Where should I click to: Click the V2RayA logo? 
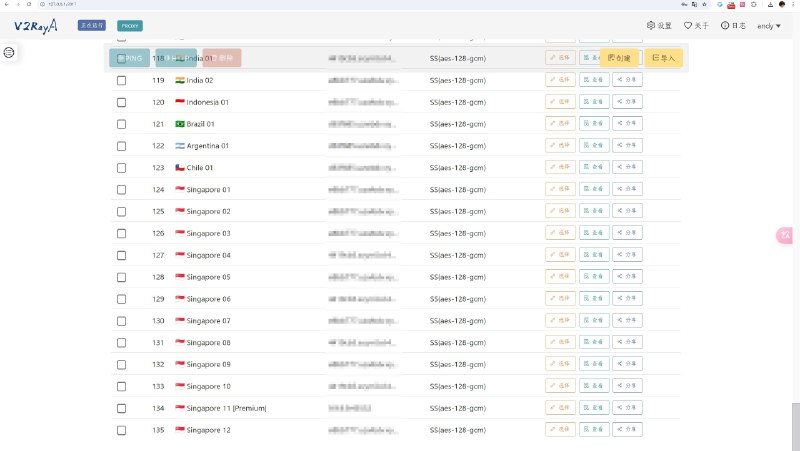pyautogui.click(x=36, y=25)
